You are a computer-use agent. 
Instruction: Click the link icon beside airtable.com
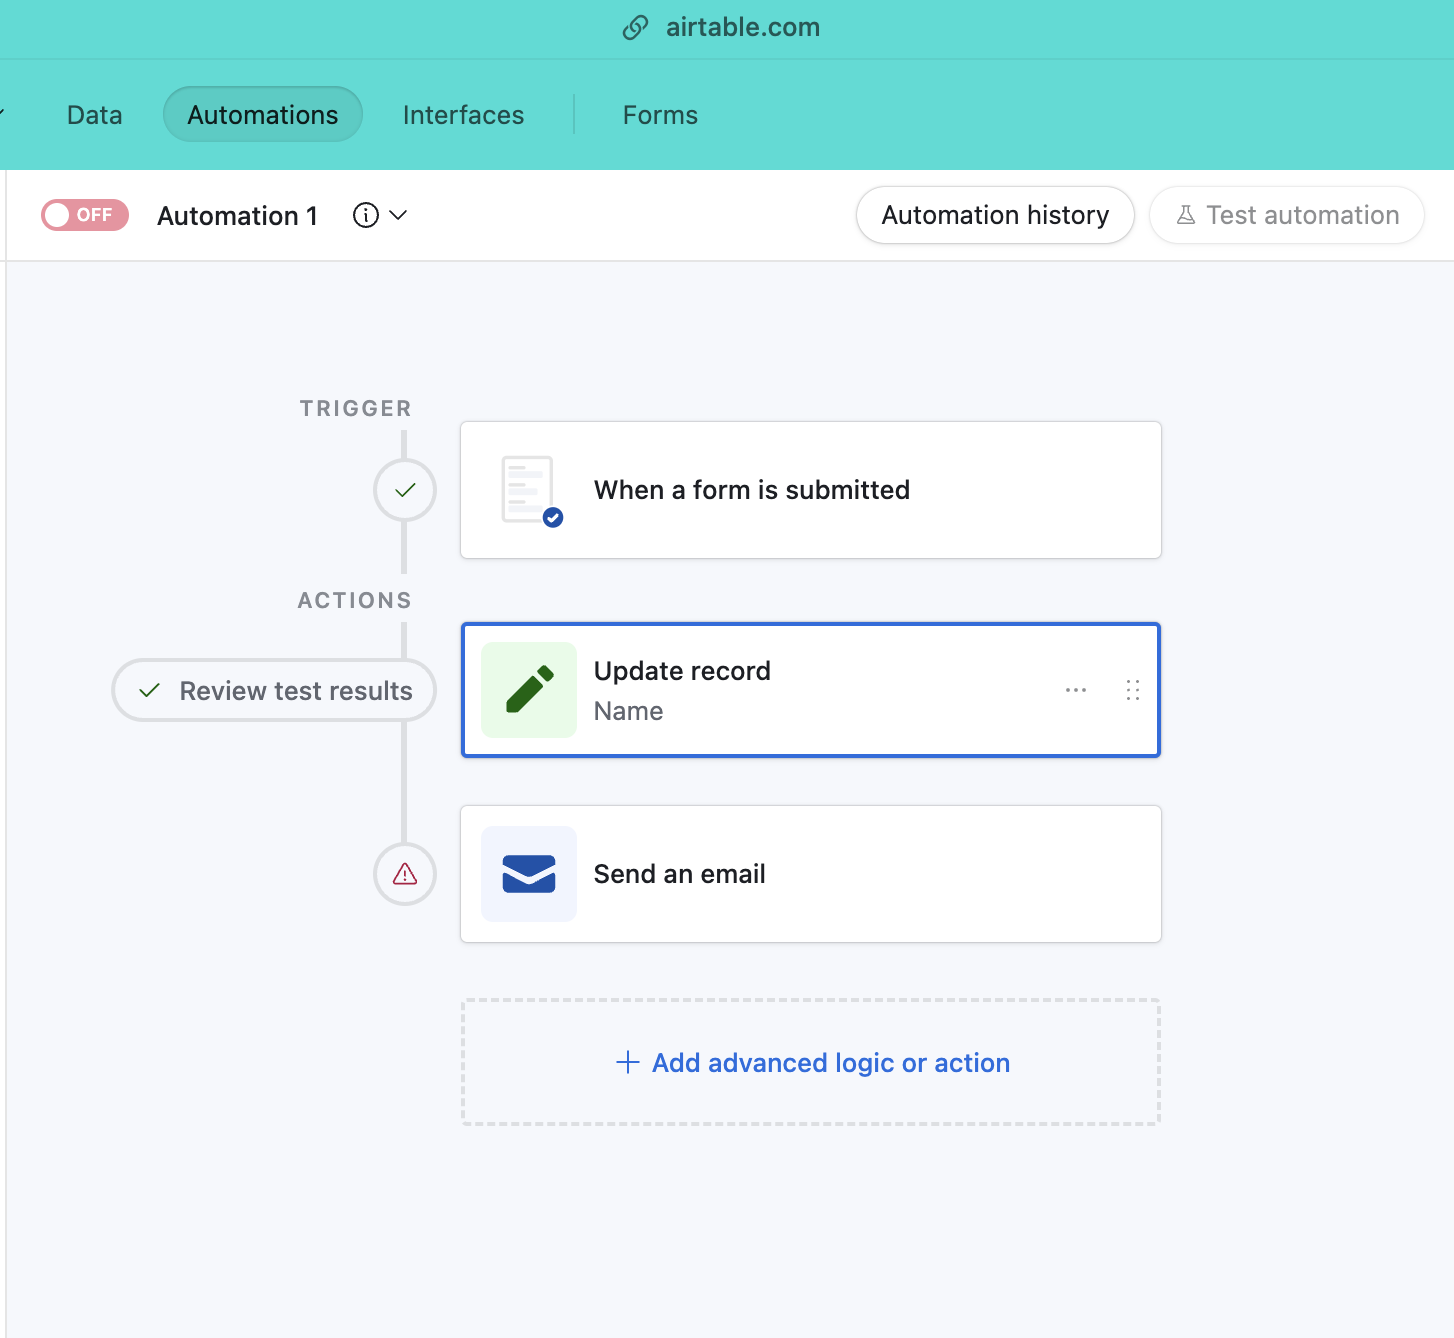click(x=636, y=28)
